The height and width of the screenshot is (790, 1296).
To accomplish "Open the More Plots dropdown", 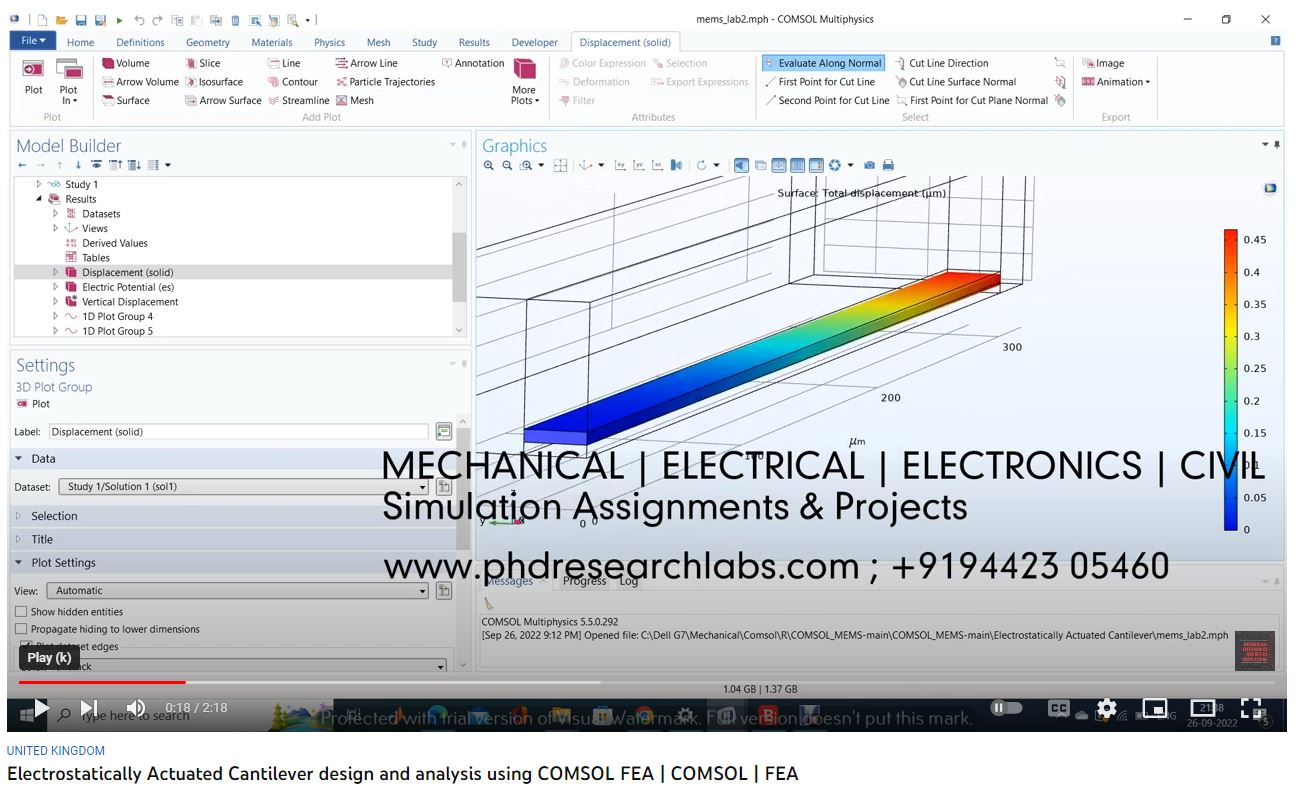I will coord(525,82).
